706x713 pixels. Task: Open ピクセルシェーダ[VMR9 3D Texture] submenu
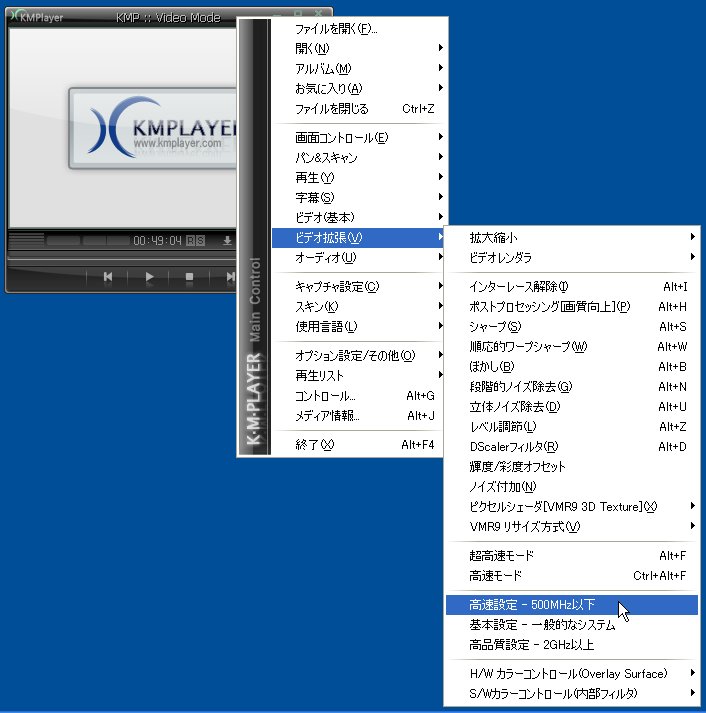572,507
